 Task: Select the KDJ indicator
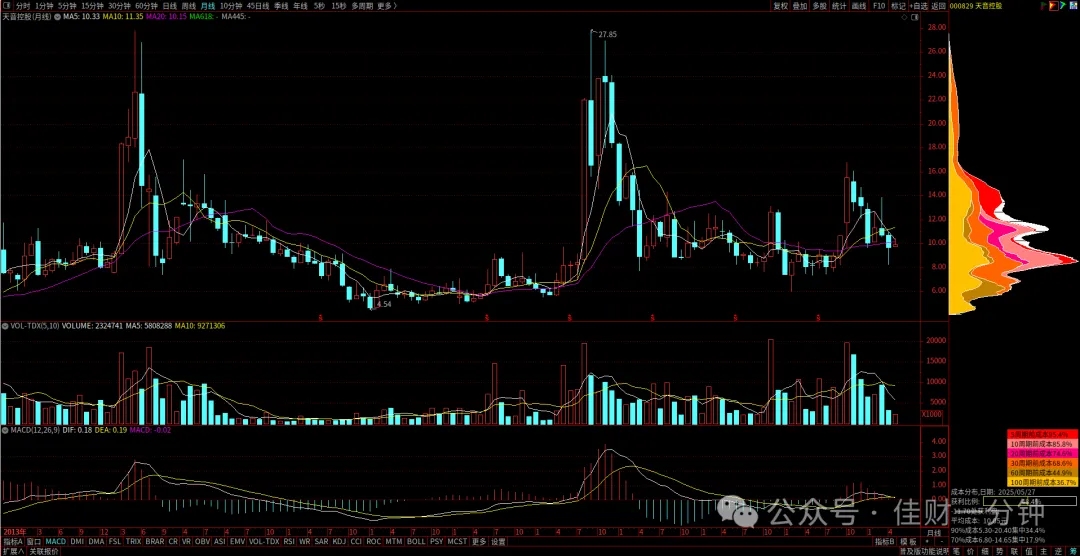tap(339, 542)
